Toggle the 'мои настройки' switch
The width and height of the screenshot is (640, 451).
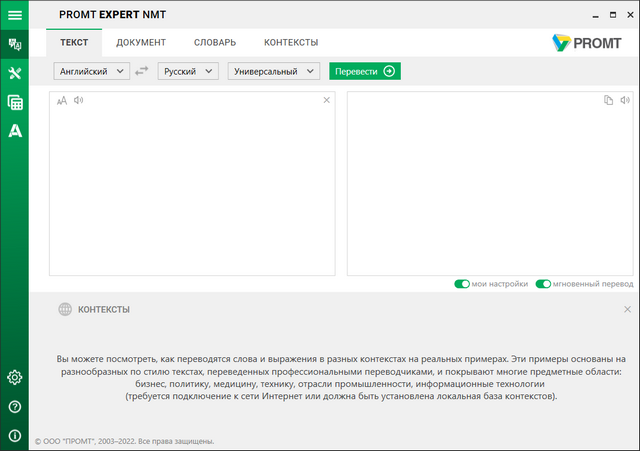click(x=462, y=284)
